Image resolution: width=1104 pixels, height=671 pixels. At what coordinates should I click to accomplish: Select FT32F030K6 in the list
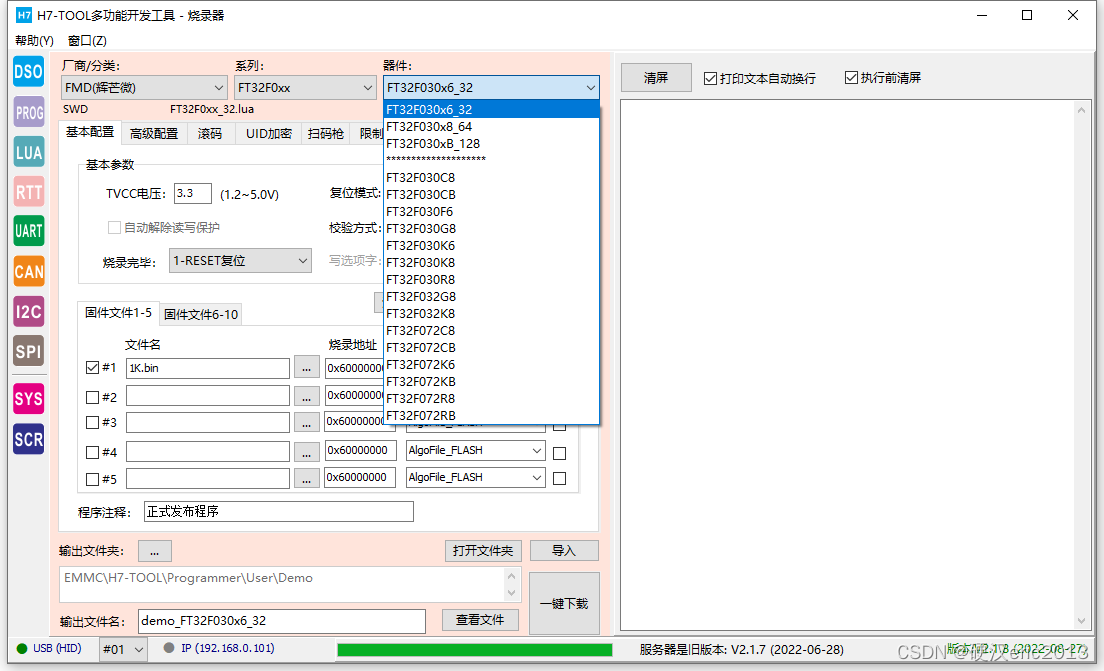click(491, 246)
